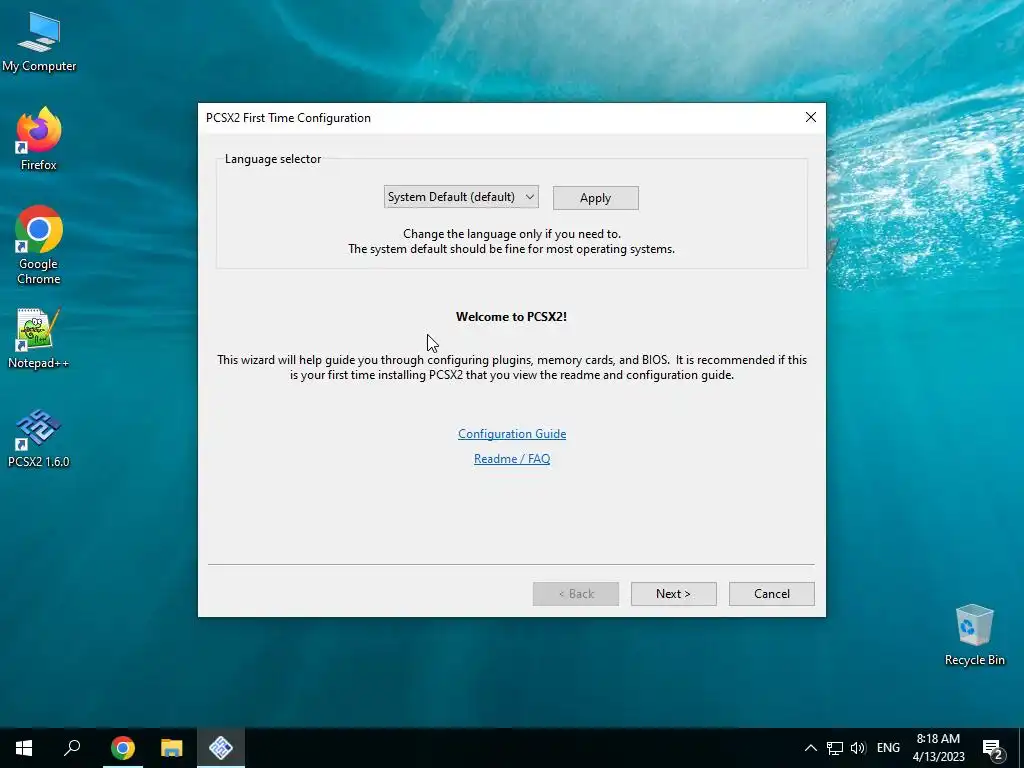Click the Apply language button

coord(596,198)
